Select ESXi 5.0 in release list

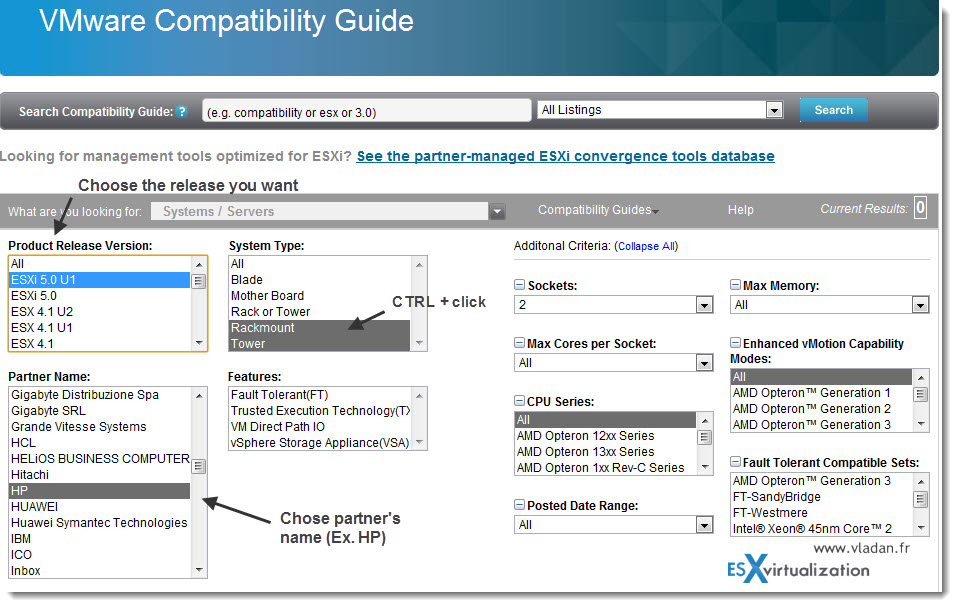point(99,295)
